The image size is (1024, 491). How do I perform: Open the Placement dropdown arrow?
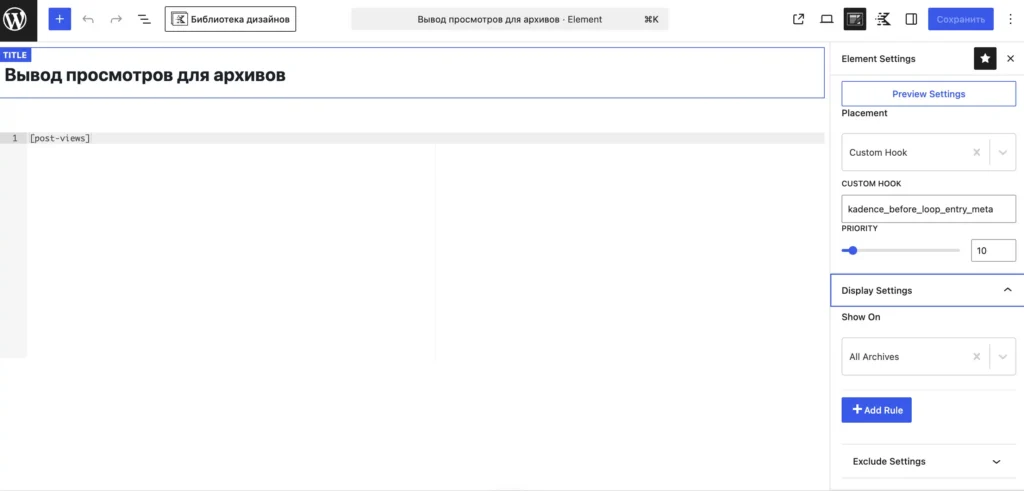click(1003, 152)
